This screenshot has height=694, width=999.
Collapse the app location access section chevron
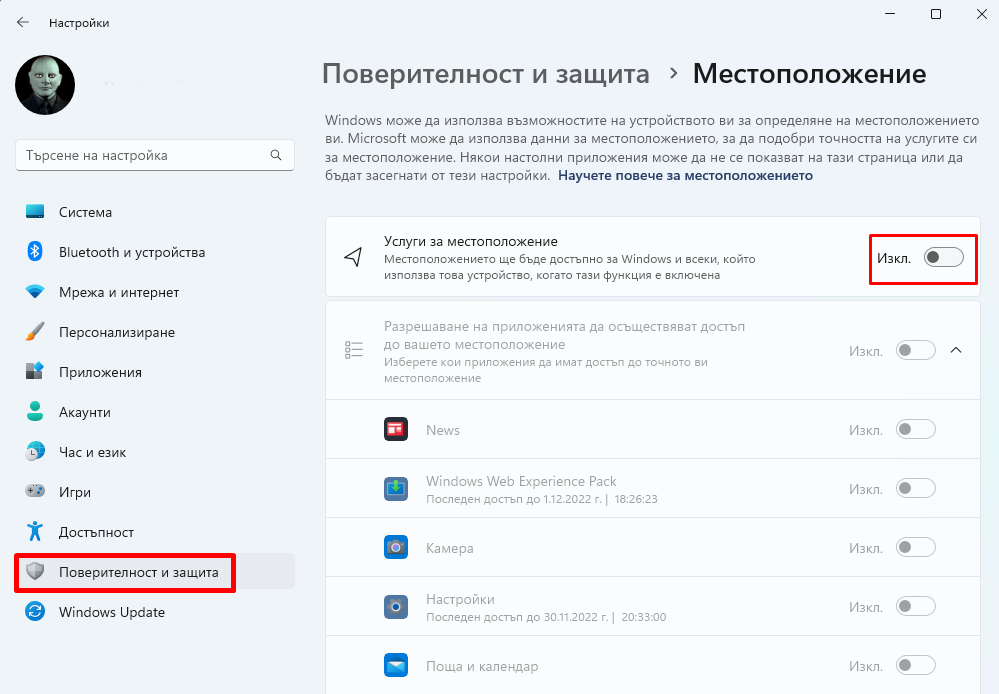click(956, 351)
